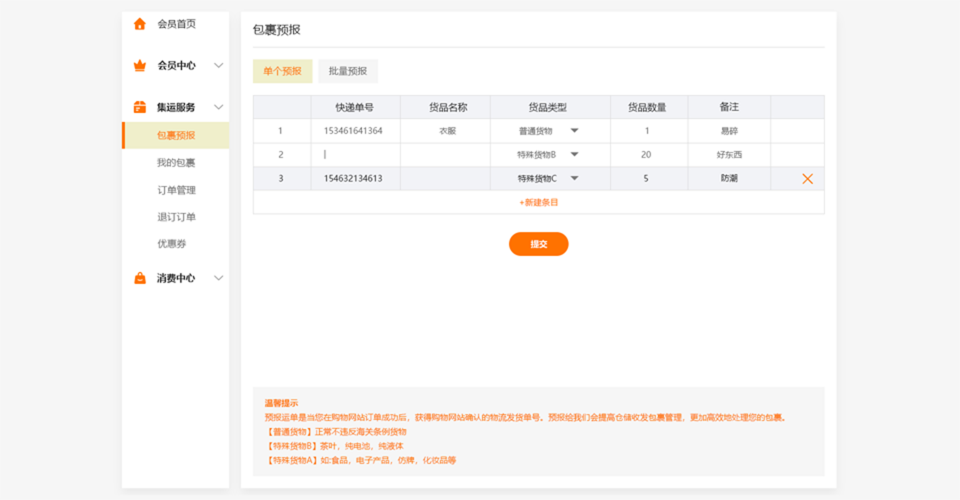
Task: Open the 特殊货物B type dropdown in row 2
Action: tap(574, 155)
